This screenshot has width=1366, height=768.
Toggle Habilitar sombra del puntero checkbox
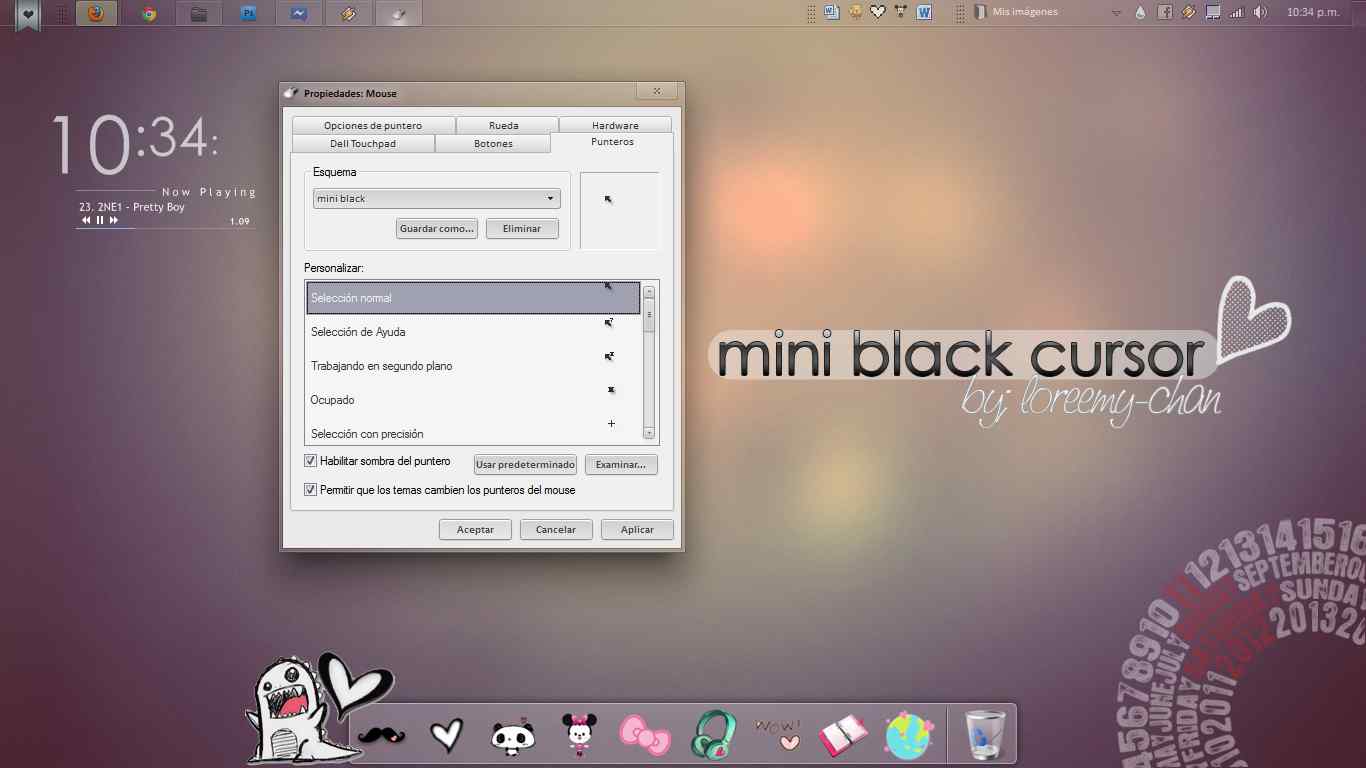pos(310,462)
